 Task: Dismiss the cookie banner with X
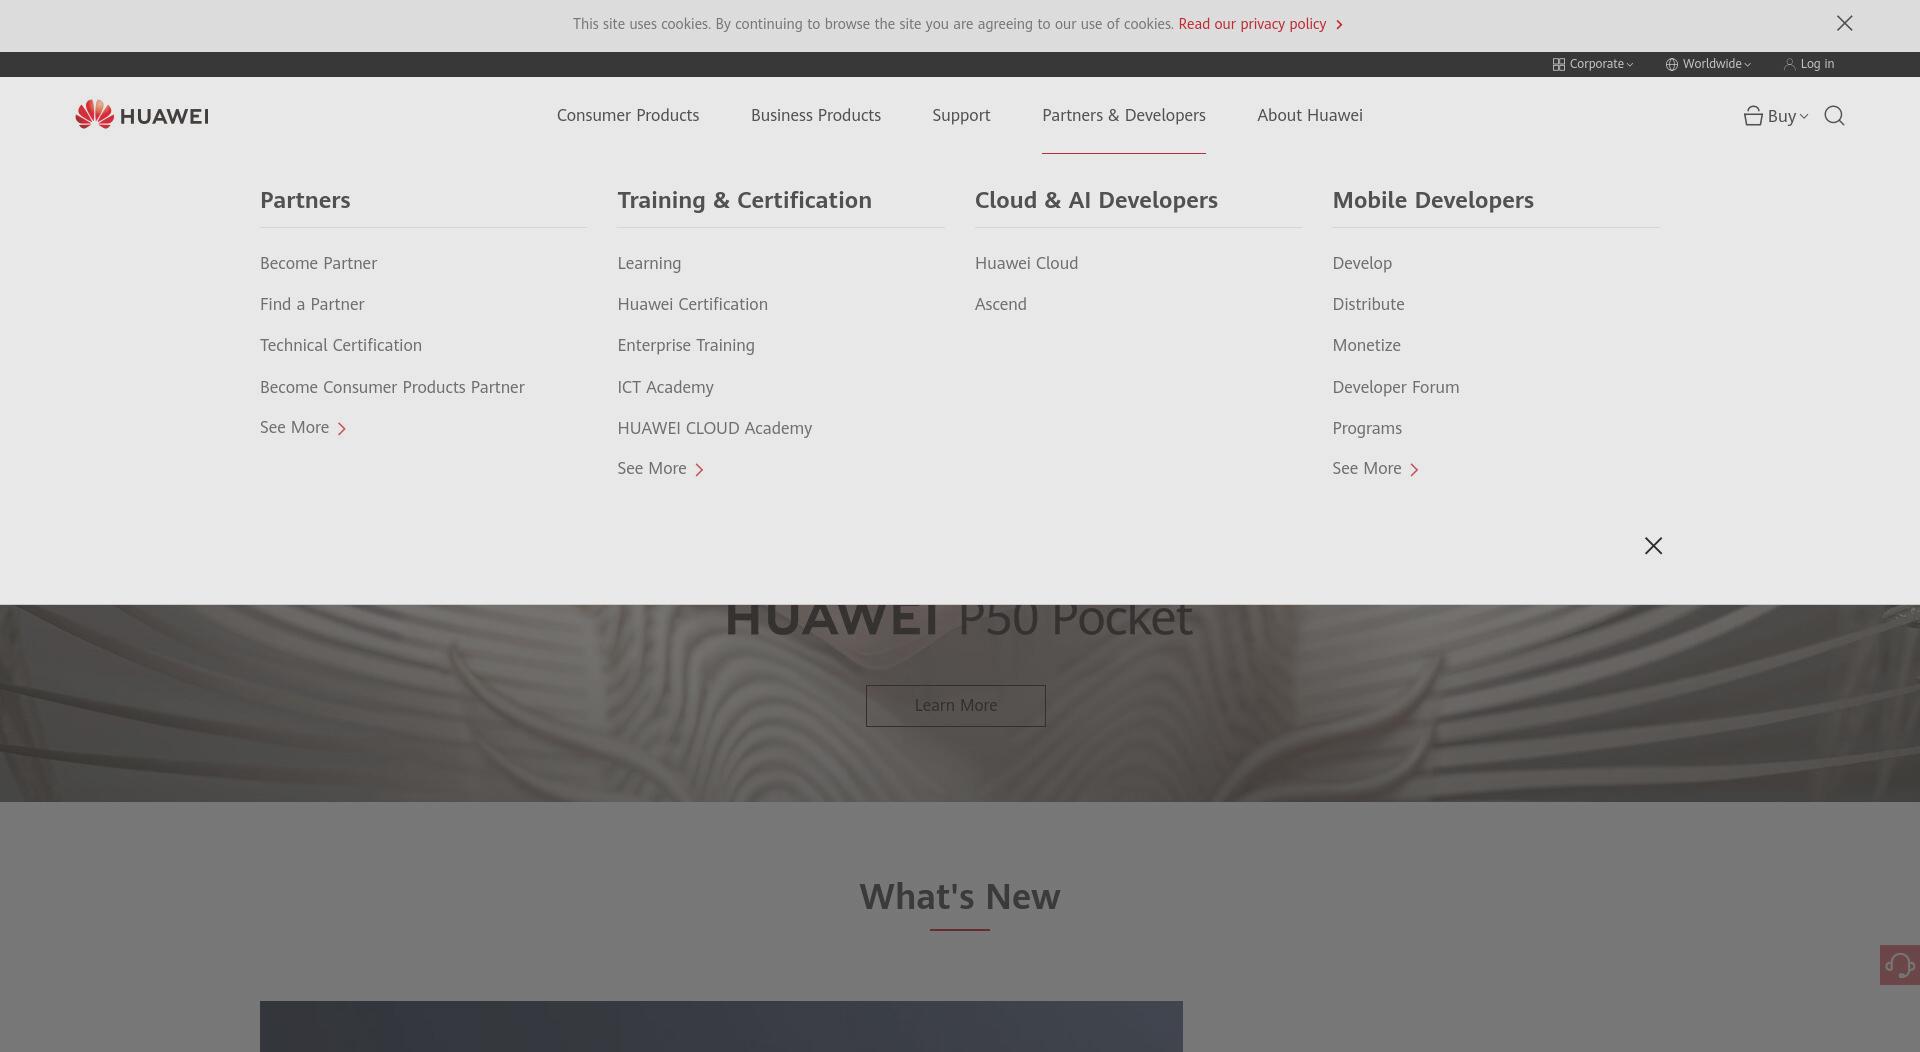pyautogui.click(x=1844, y=23)
